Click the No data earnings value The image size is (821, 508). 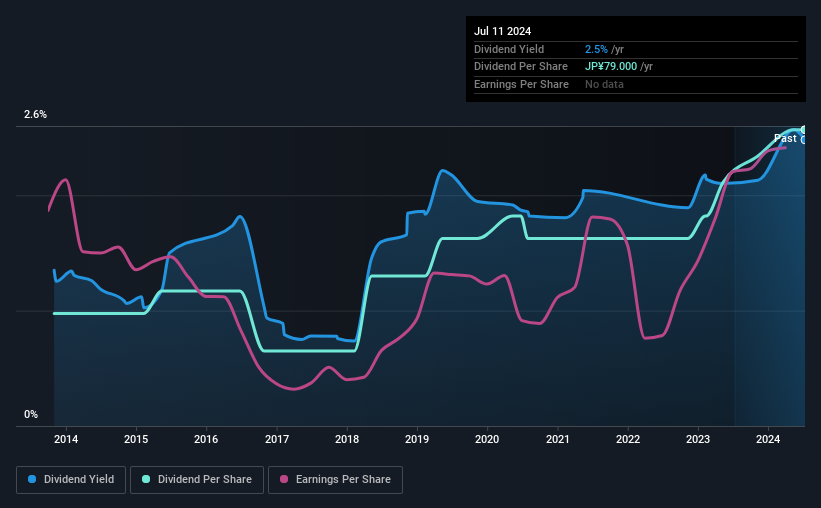point(604,84)
